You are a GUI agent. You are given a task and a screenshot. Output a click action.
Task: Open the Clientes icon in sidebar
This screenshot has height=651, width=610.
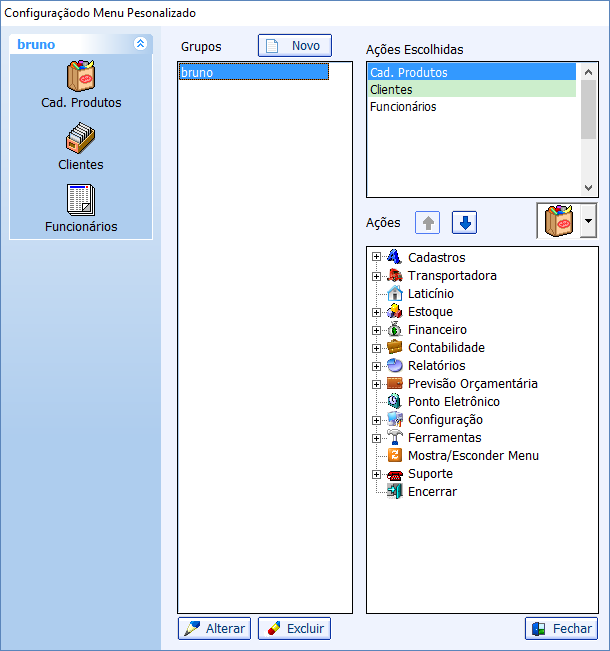(x=80, y=139)
